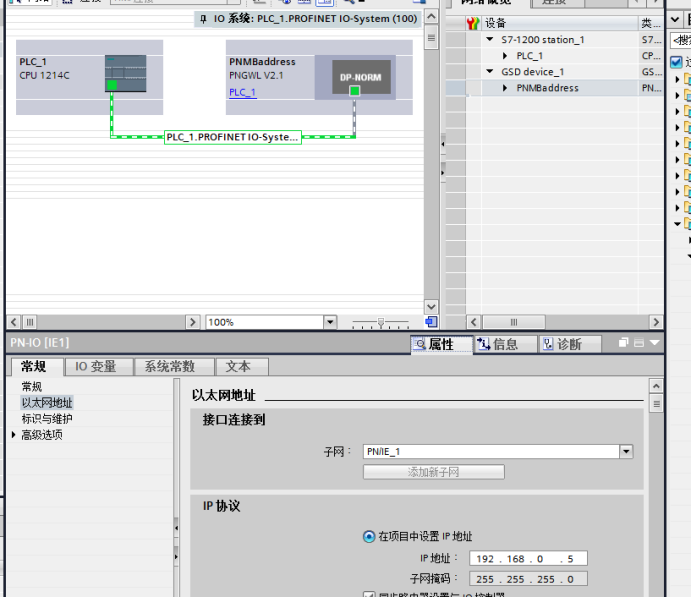692x598 pixels.
Task: Open the overview navigation icon beside zoom slider
Action: 431,322
